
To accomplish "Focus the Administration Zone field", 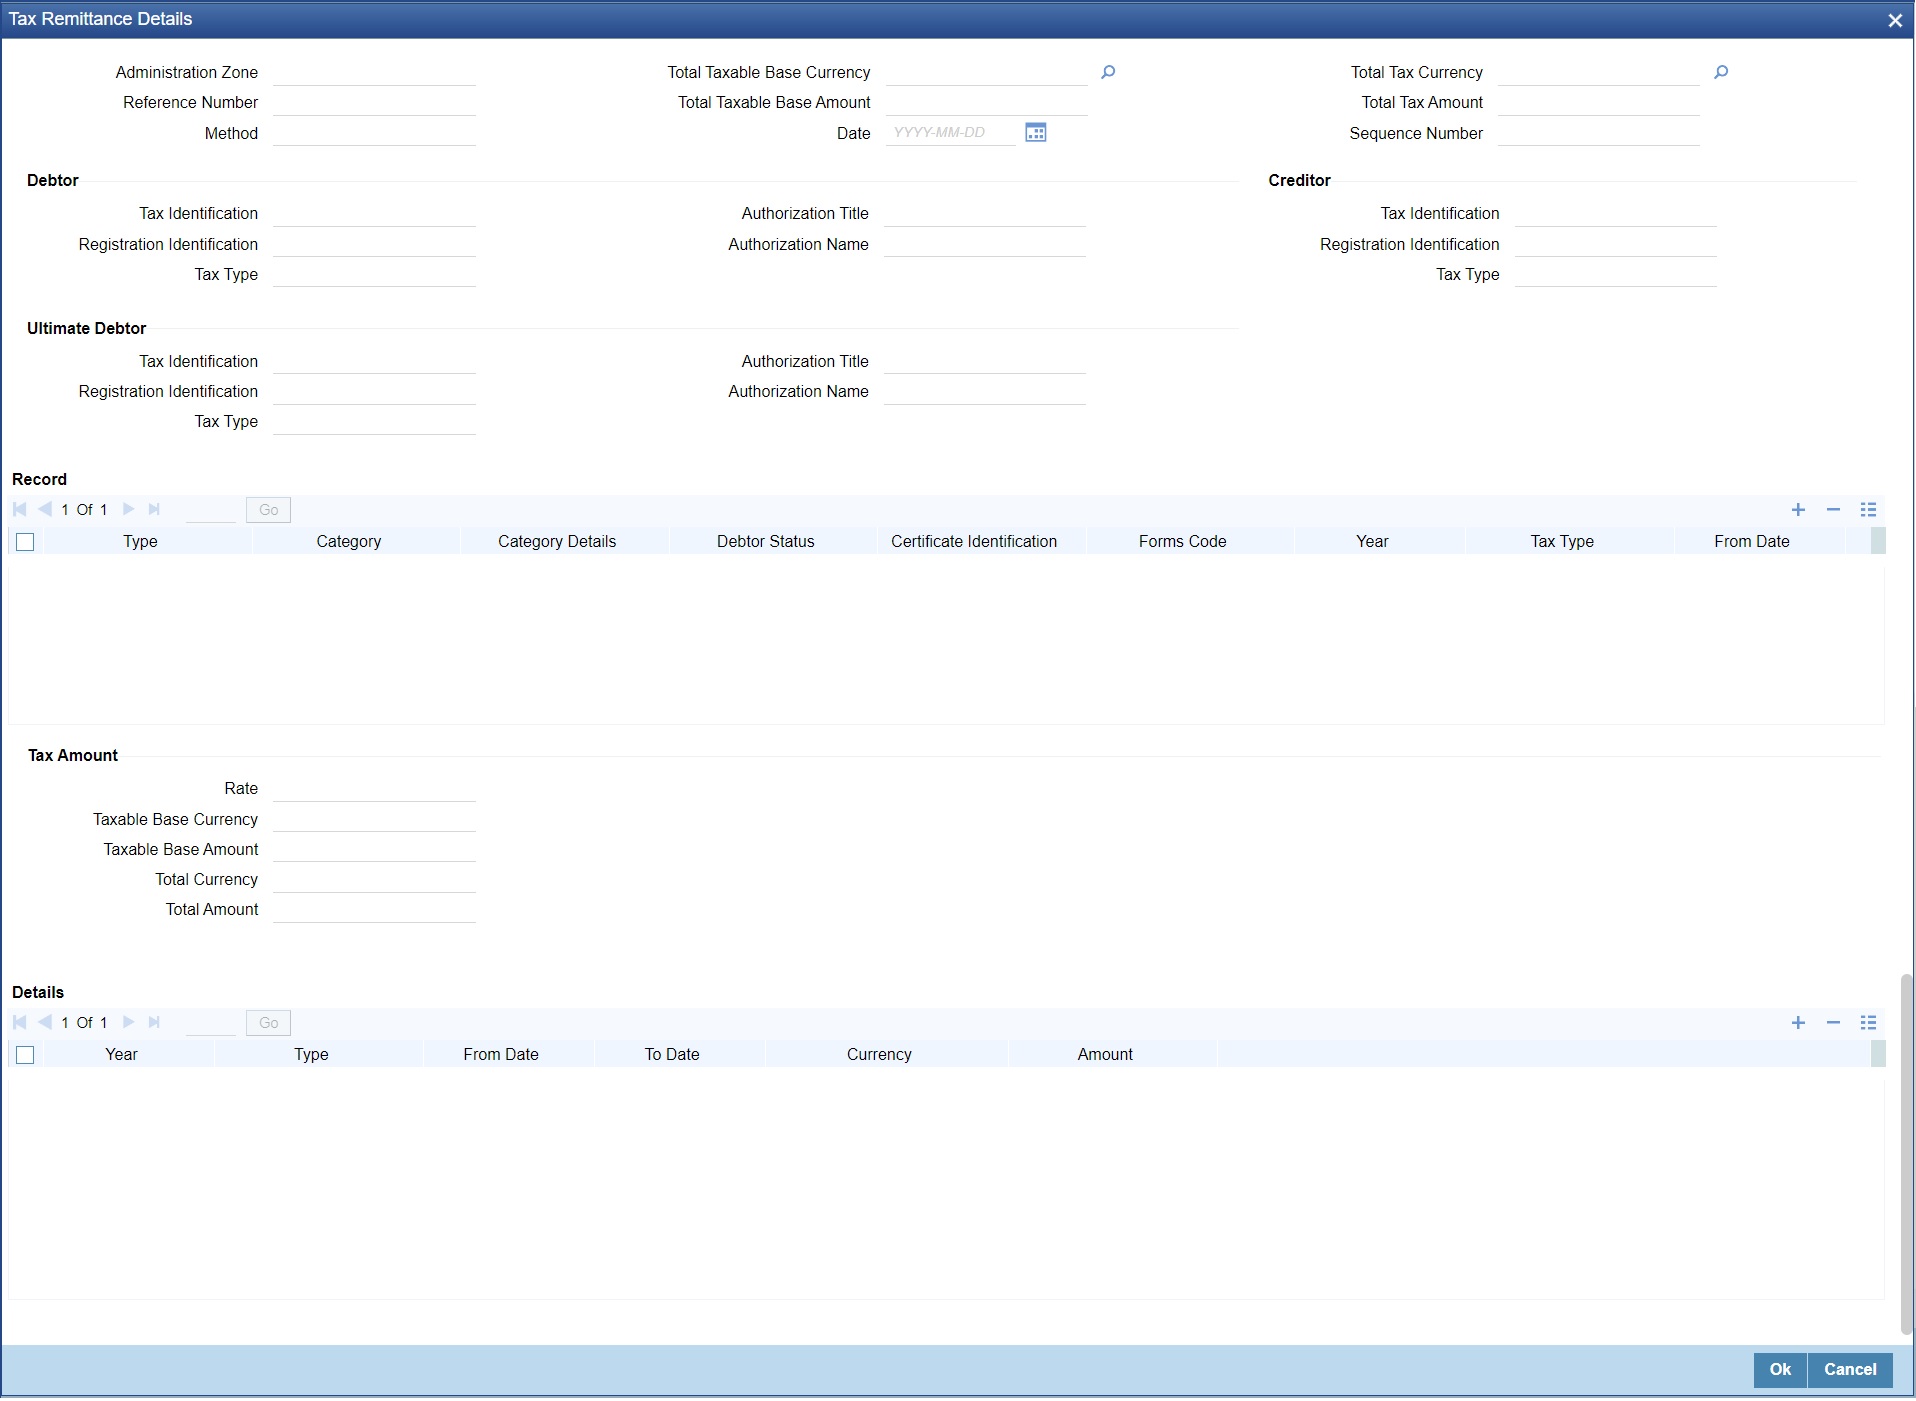I will pyautogui.click(x=374, y=72).
